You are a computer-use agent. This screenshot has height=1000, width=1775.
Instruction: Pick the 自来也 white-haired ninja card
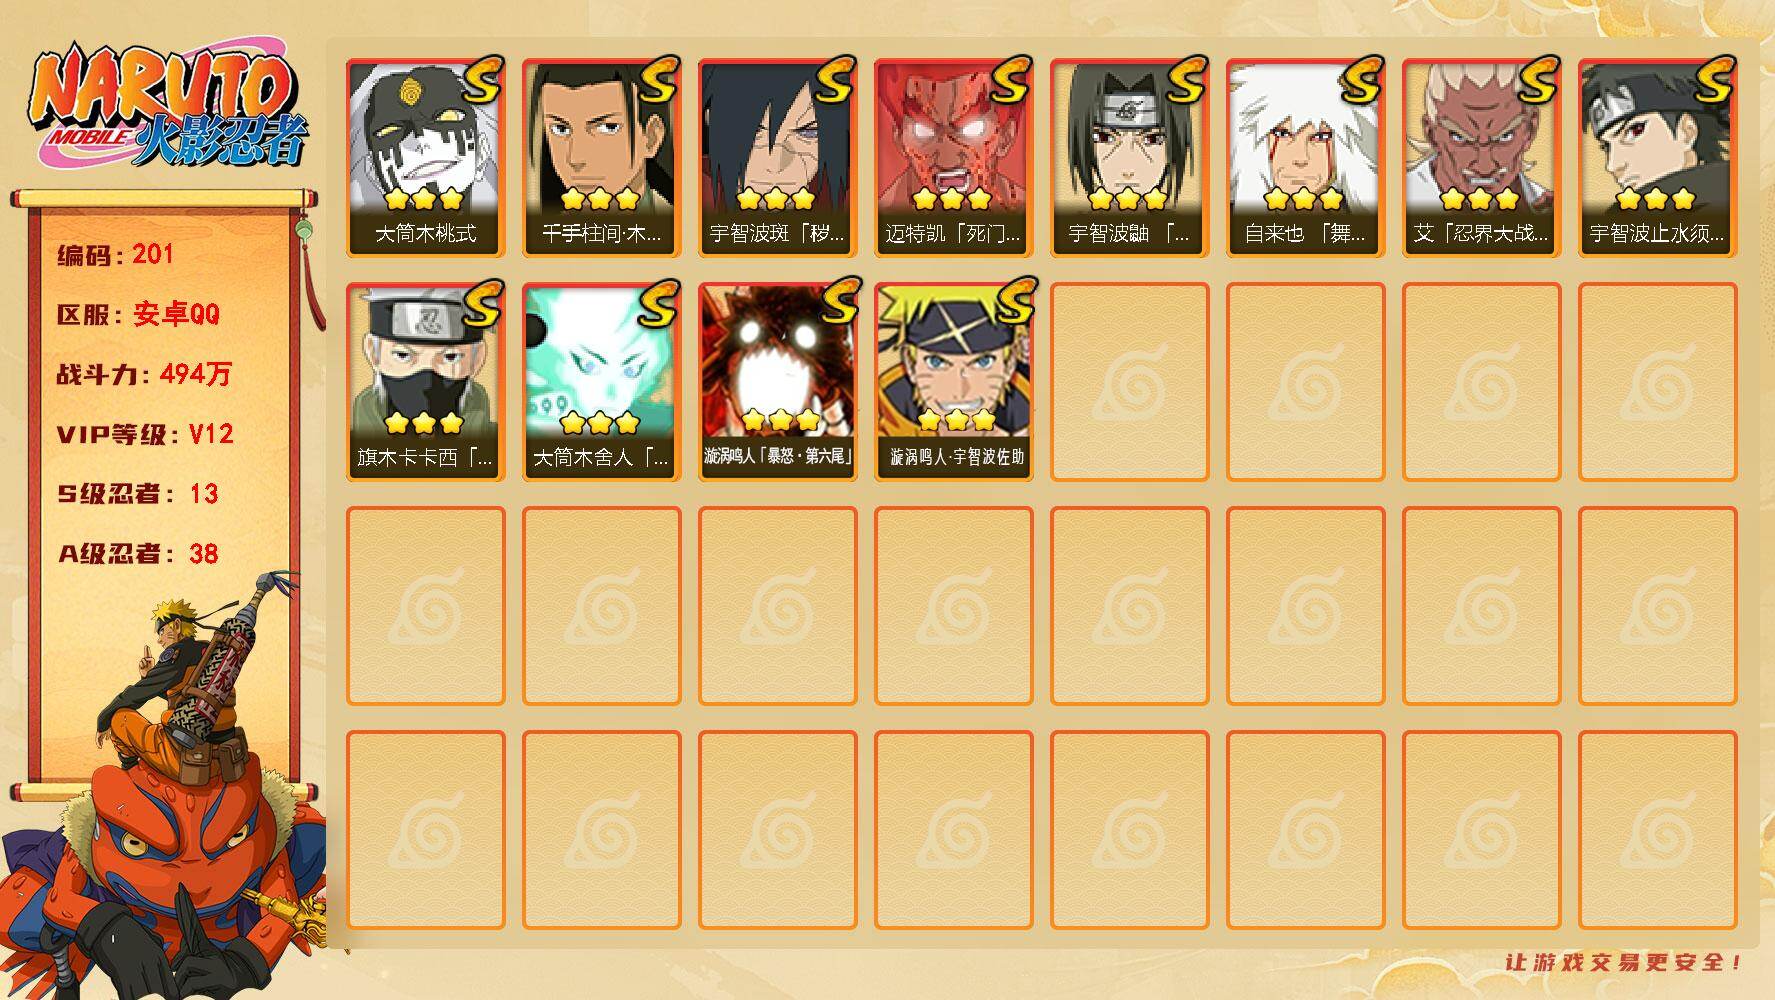tap(1305, 158)
